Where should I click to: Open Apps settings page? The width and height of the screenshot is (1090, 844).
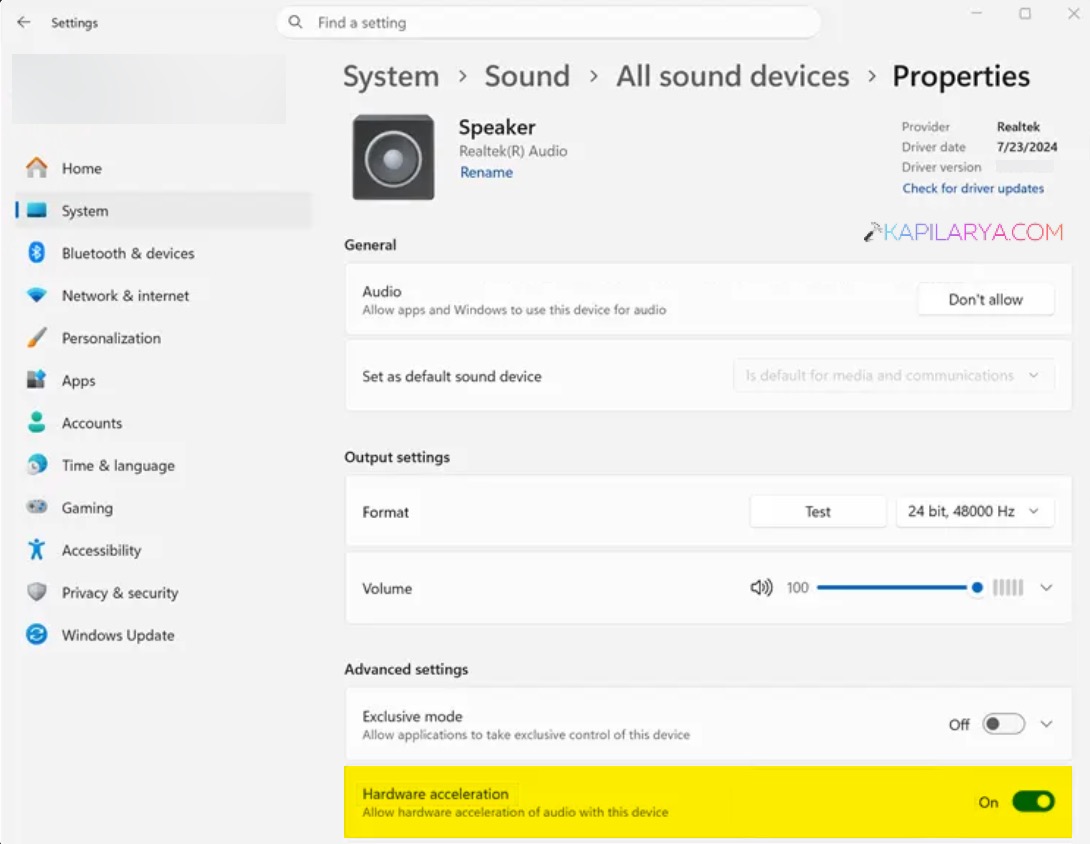[163, 380]
